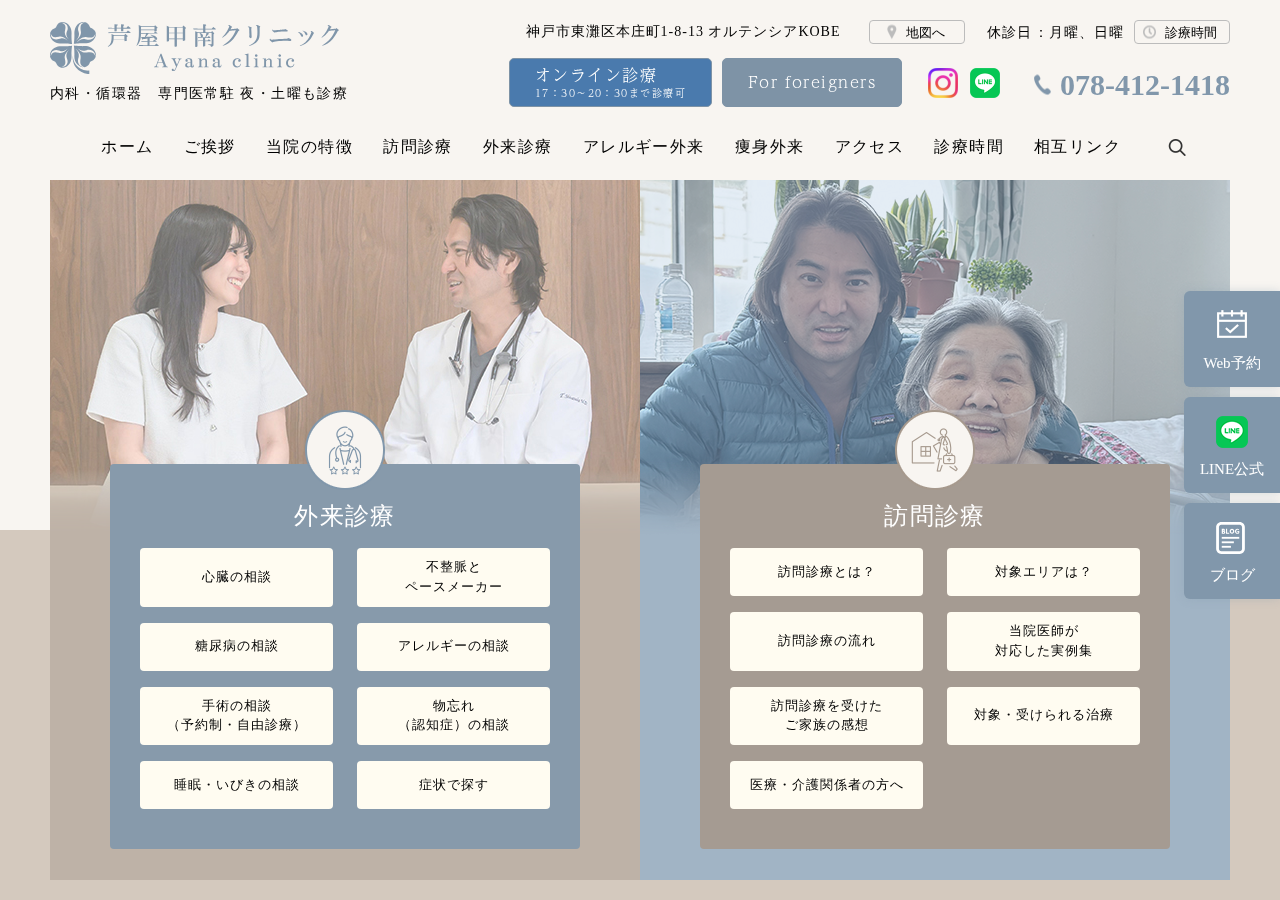Image resolution: width=1280 pixels, height=900 pixels.
Task: Open 訪問診療を受けたご家族の感想 button
Action: coord(826,716)
